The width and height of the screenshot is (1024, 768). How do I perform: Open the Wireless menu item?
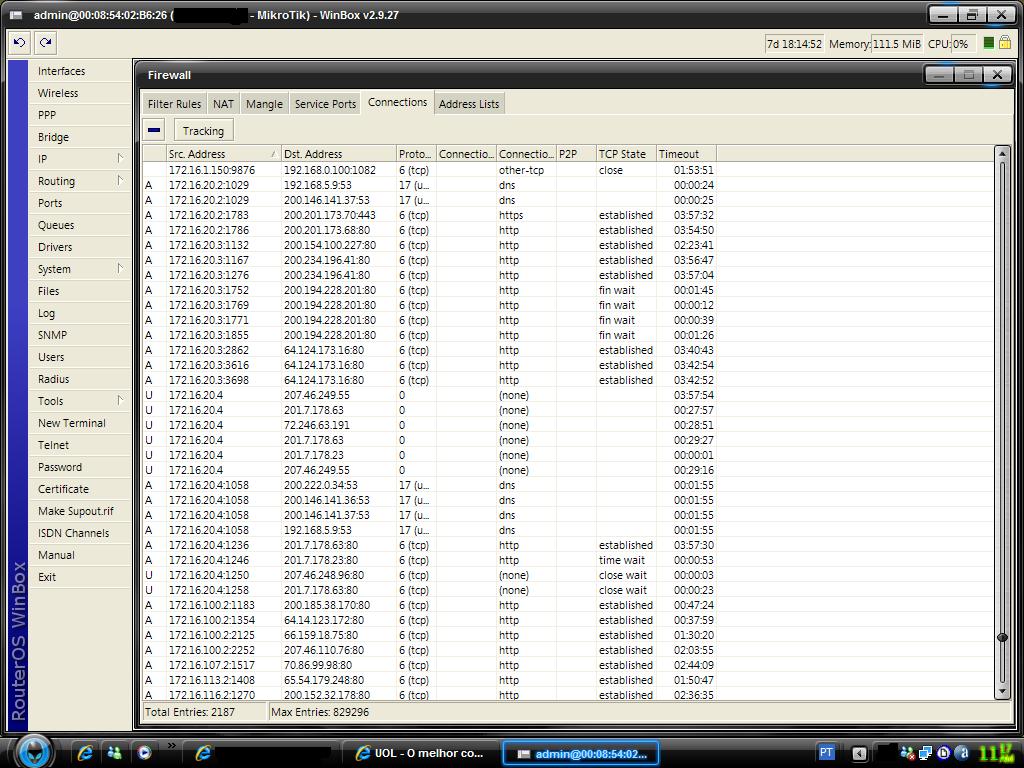click(x=80, y=93)
